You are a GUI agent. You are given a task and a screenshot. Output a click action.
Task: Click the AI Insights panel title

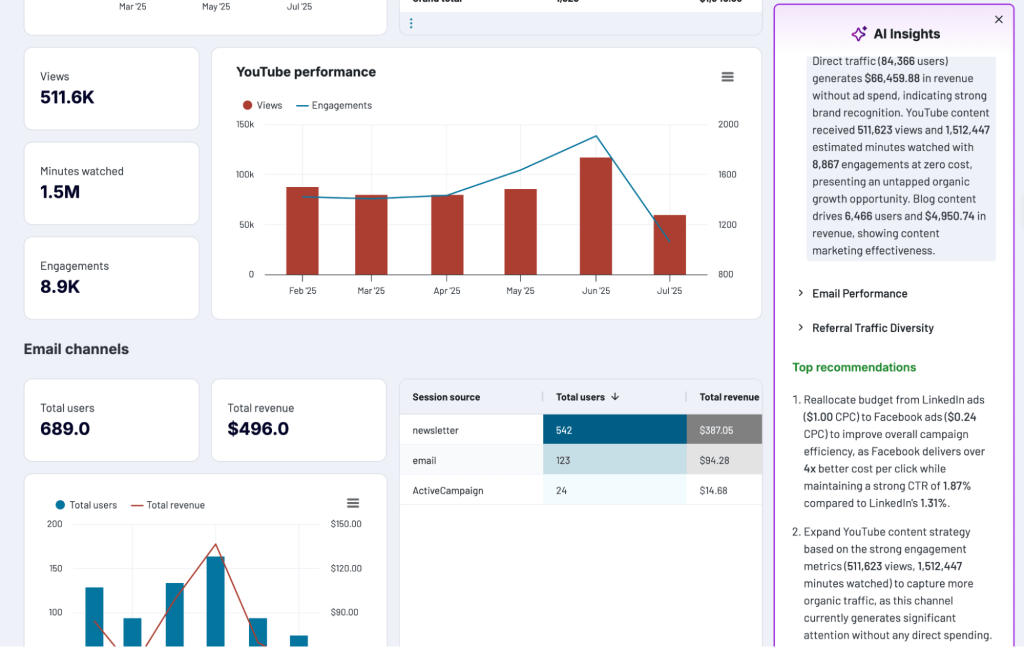(906, 34)
